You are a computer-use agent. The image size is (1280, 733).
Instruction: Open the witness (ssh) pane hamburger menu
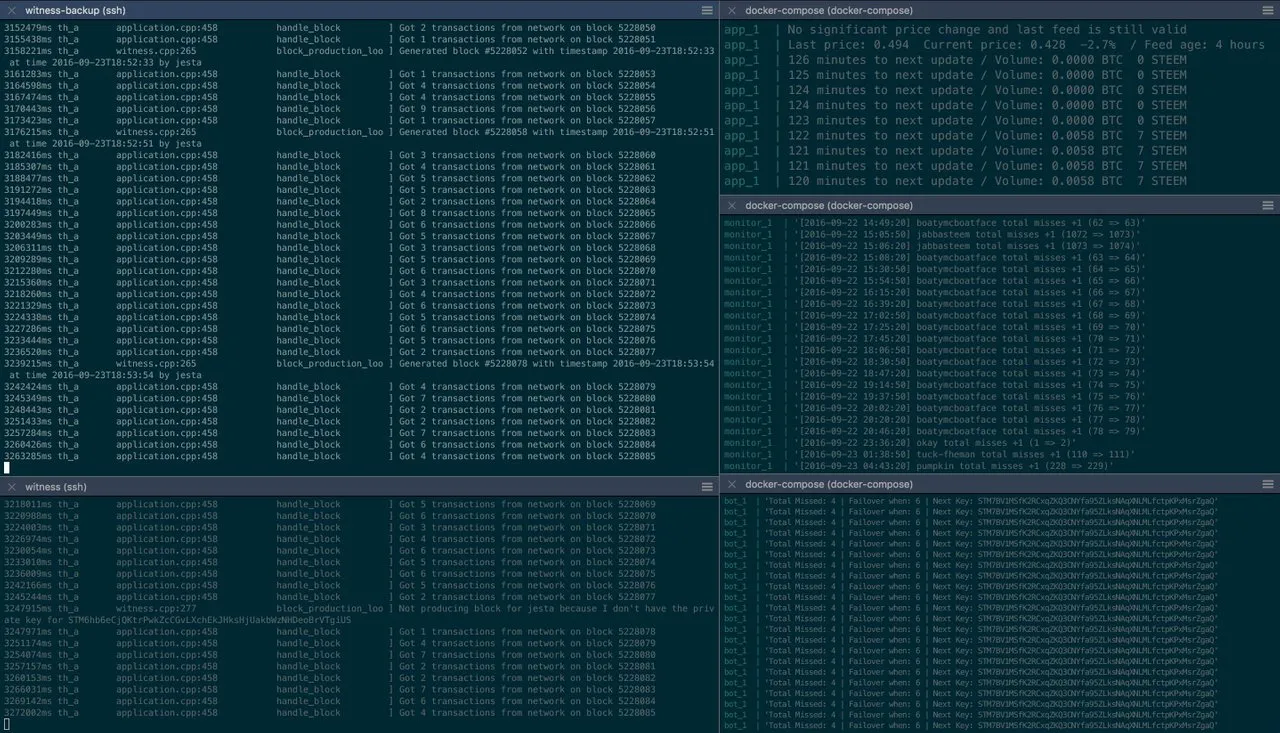[x=707, y=487]
